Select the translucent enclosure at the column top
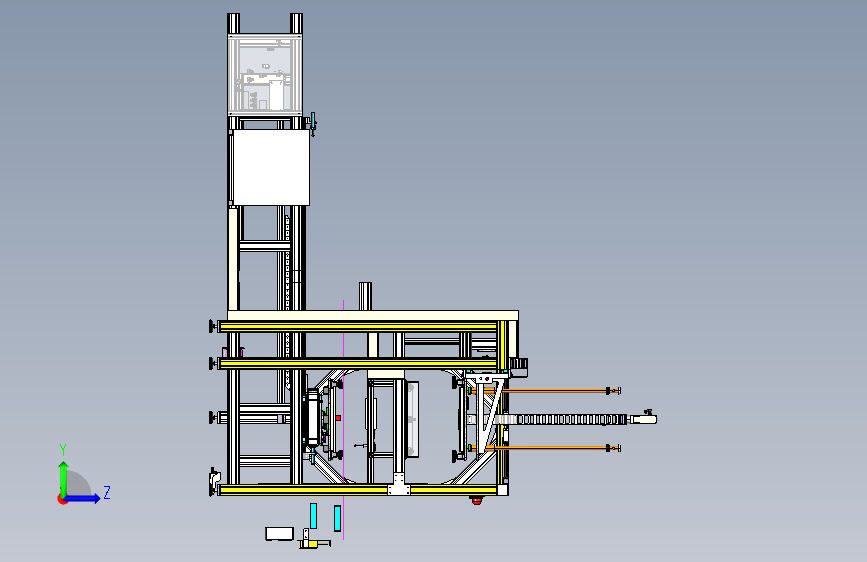This screenshot has height=562, width=867. tap(265, 75)
